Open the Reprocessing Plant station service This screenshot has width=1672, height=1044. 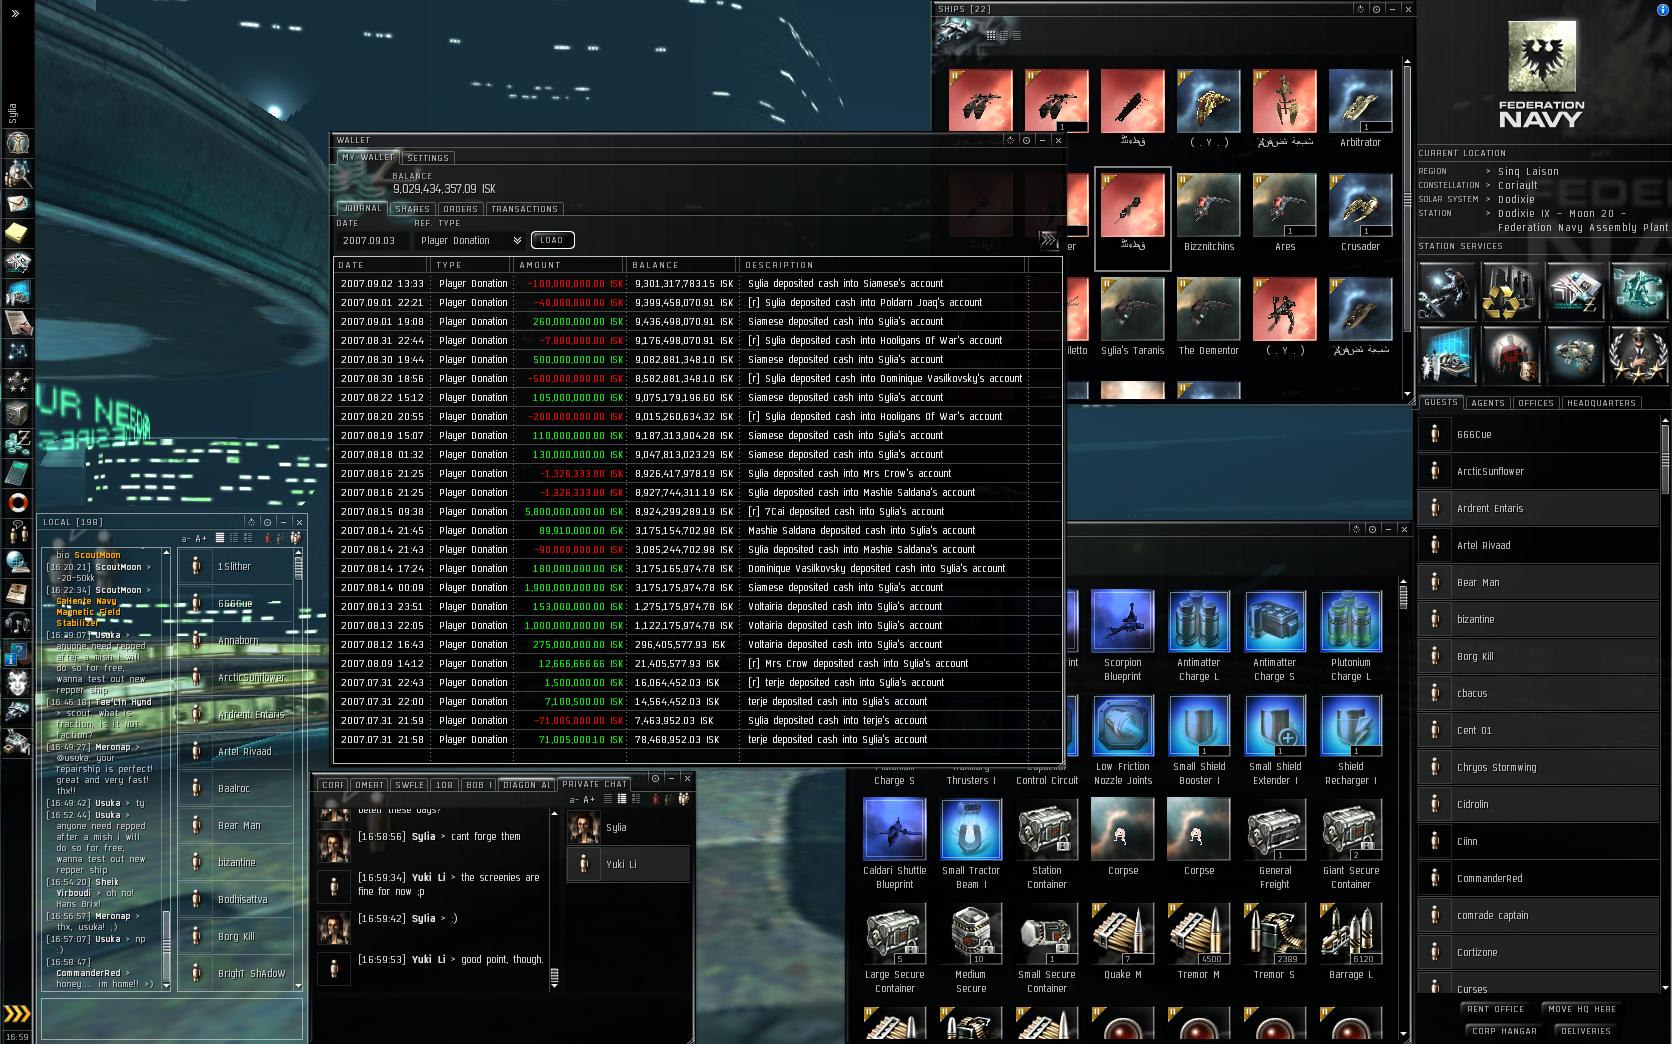click(x=1509, y=290)
